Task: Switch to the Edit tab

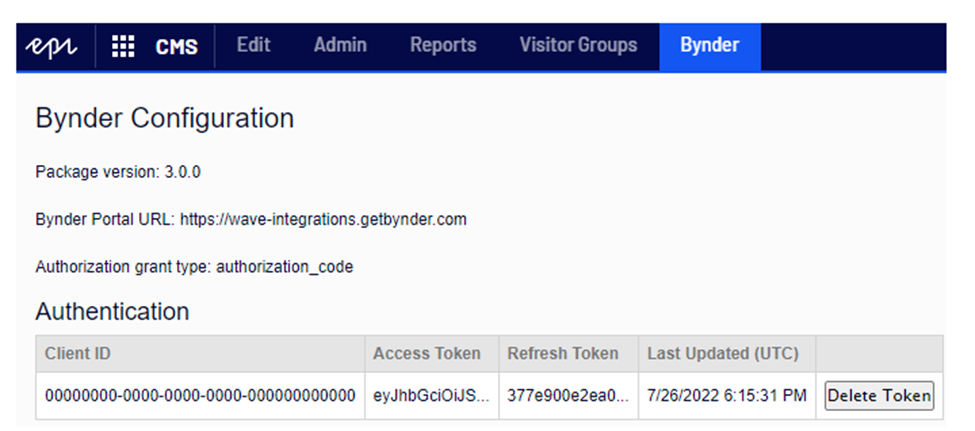Action: tap(253, 45)
